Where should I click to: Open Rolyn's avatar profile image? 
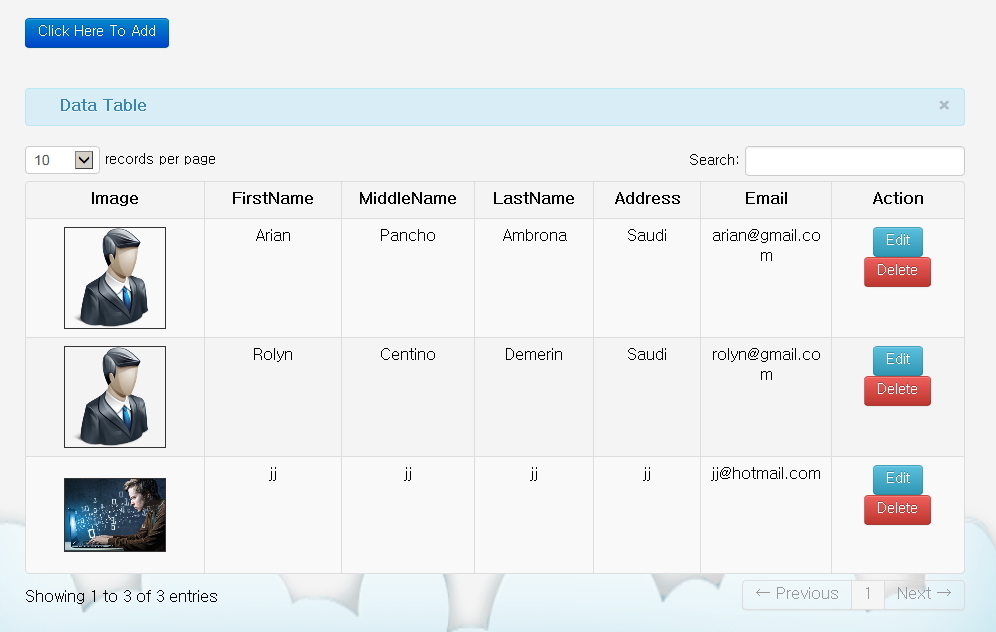[115, 396]
